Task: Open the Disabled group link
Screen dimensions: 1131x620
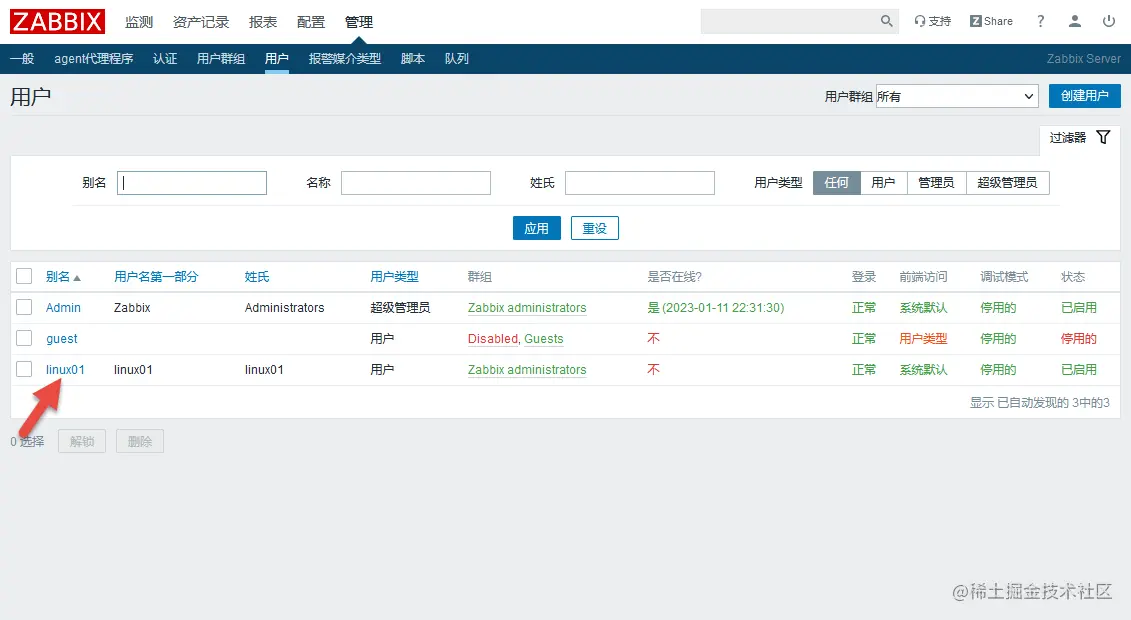Action: (x=493, y=339)
